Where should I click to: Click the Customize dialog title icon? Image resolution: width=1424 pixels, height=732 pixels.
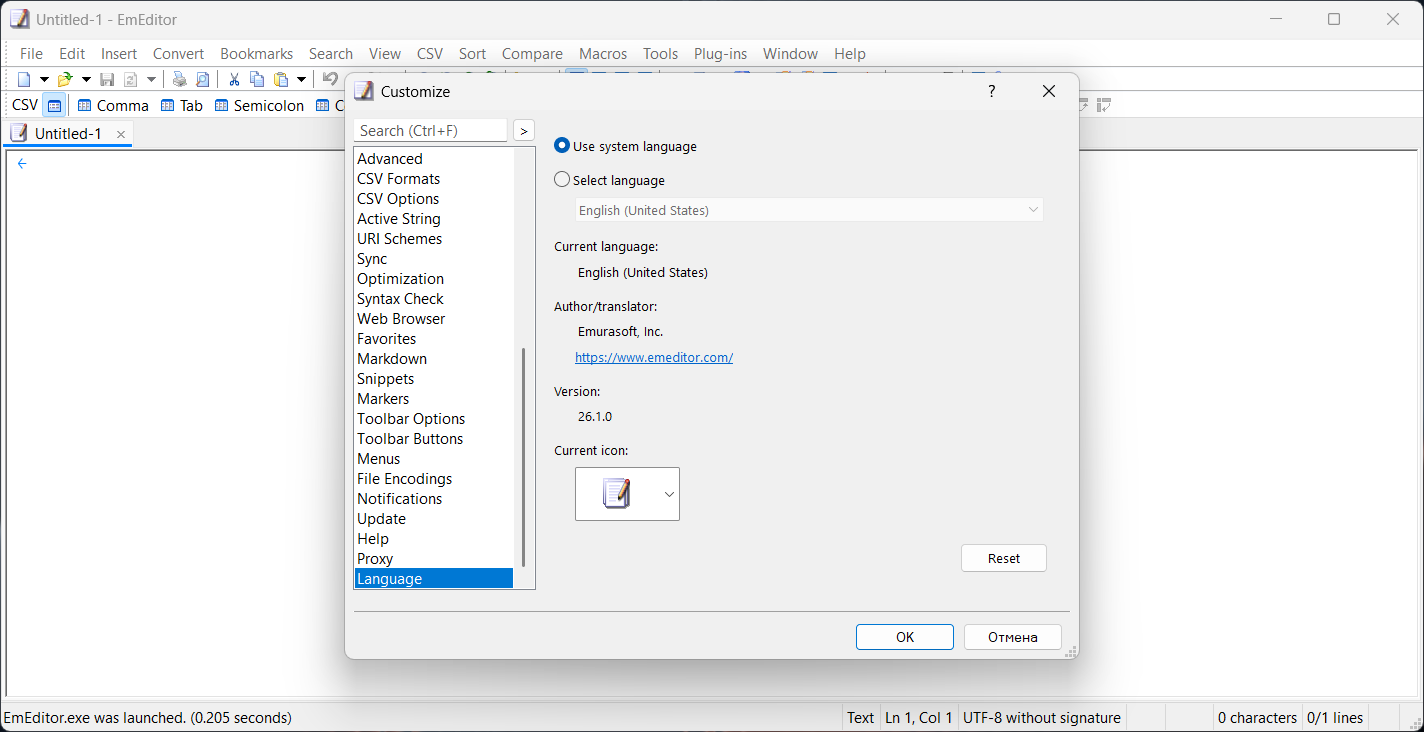(364, 91)
